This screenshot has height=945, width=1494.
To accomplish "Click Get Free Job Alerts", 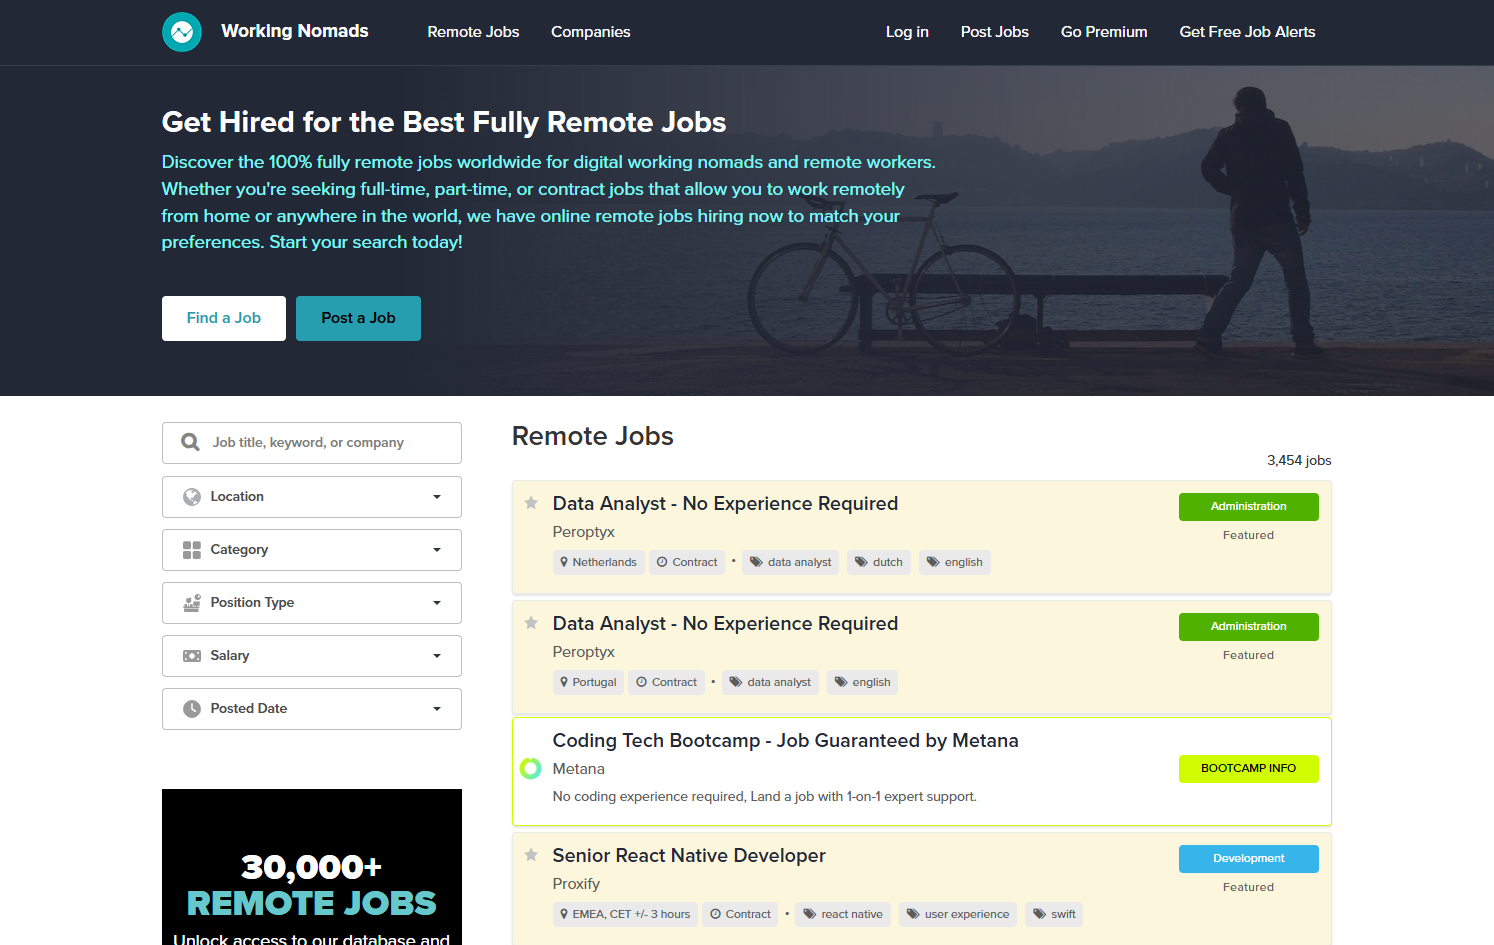I will pyautogui.click(x=1247, y=32).
